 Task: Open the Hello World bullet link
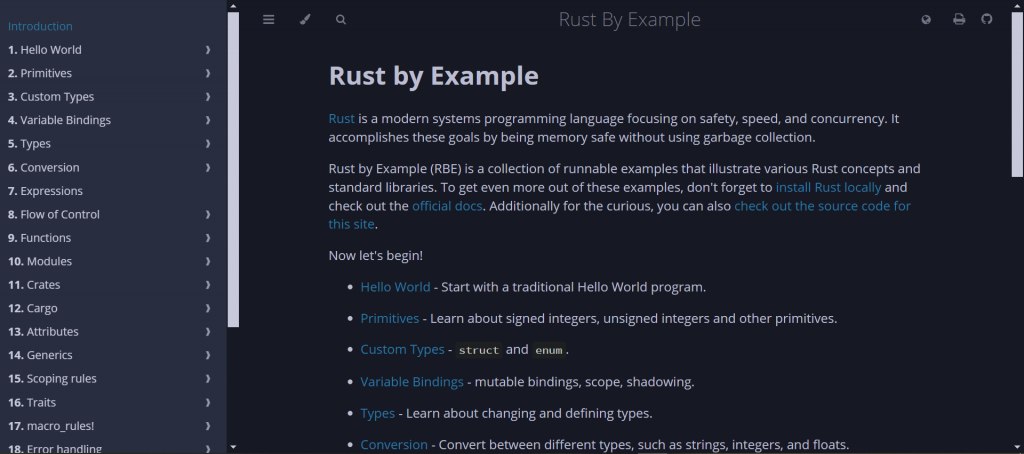[396, 287]
